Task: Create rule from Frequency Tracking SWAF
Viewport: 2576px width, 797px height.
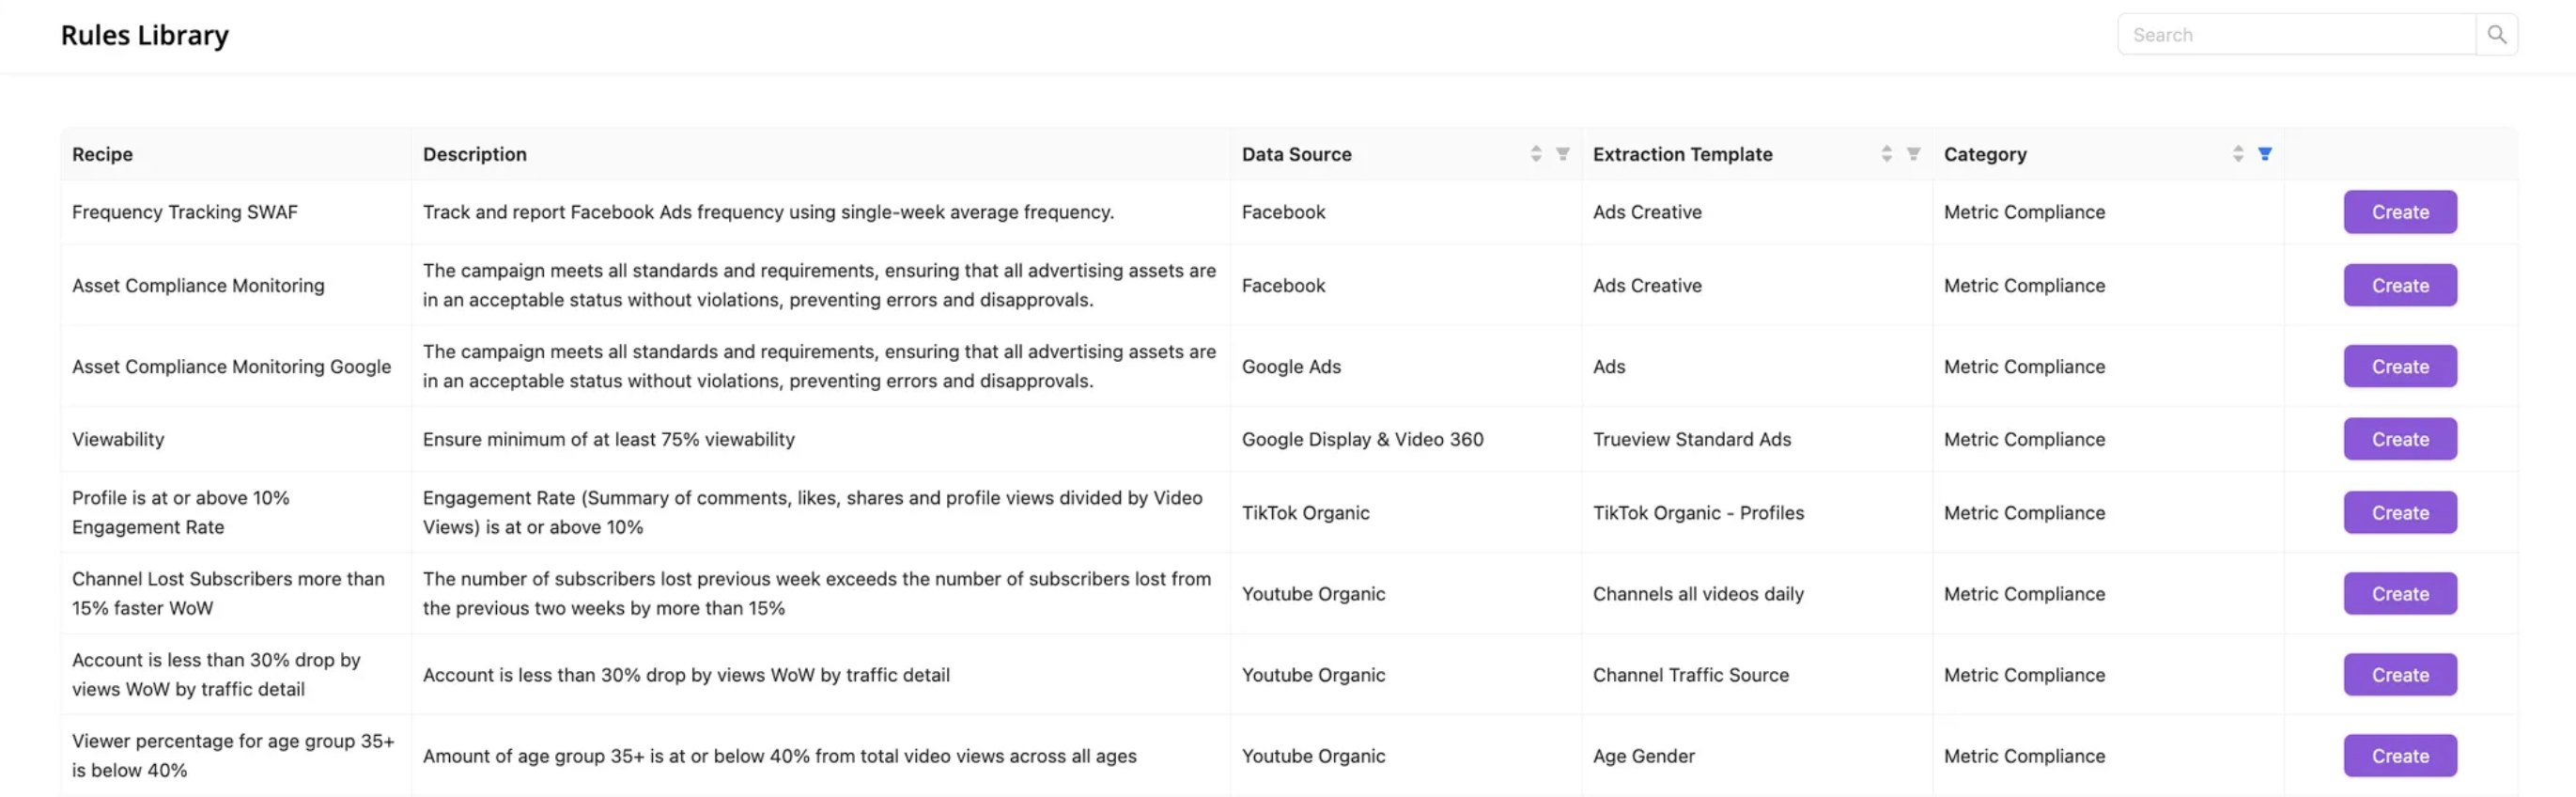Action: [x=2399, y=212]
